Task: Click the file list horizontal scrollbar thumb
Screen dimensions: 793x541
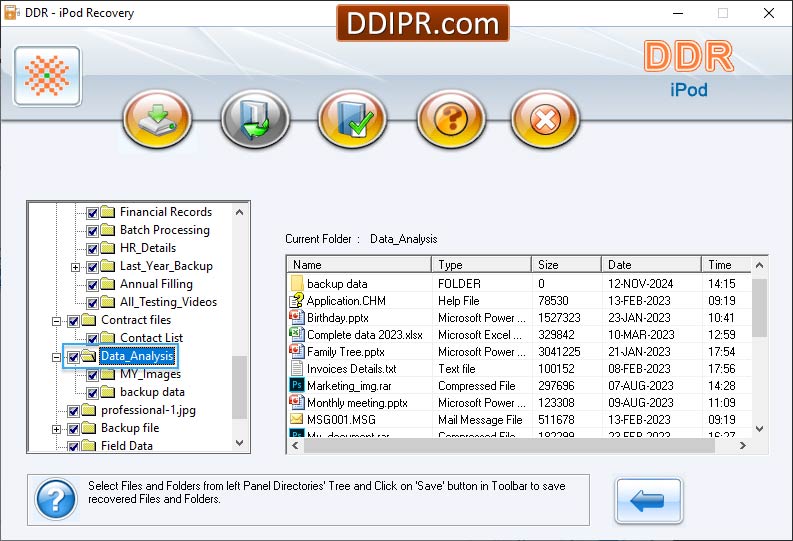Action: click(509, 445)
